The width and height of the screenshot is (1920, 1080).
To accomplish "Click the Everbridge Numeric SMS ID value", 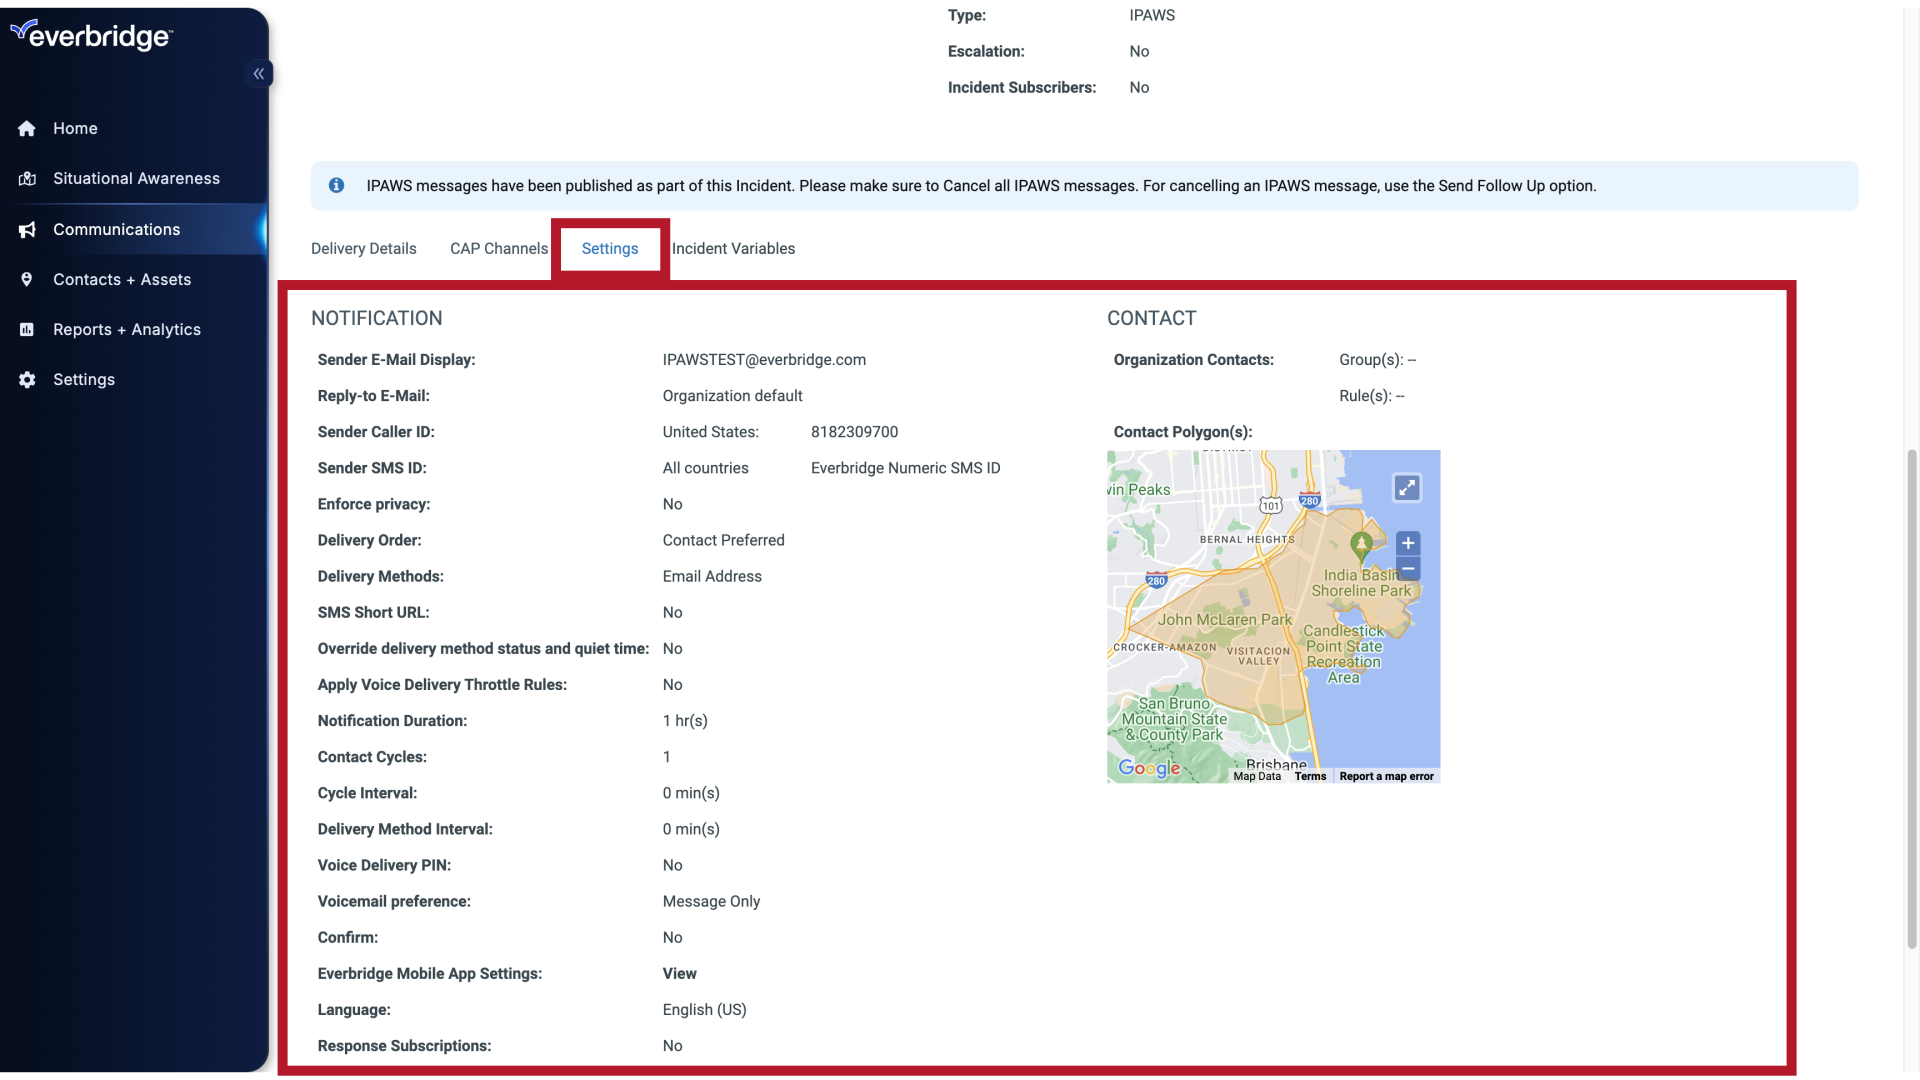I will coord(905,468).
